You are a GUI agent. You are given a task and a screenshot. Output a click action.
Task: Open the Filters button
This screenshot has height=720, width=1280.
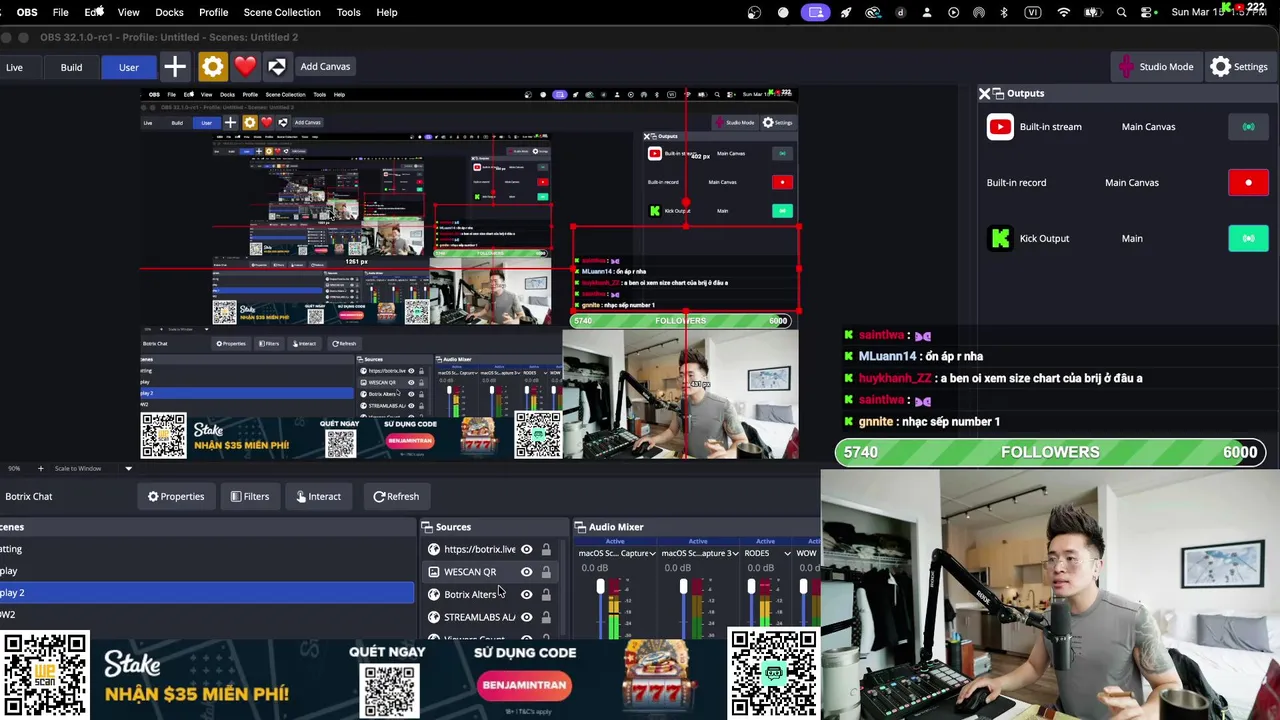tap(249, 496)
